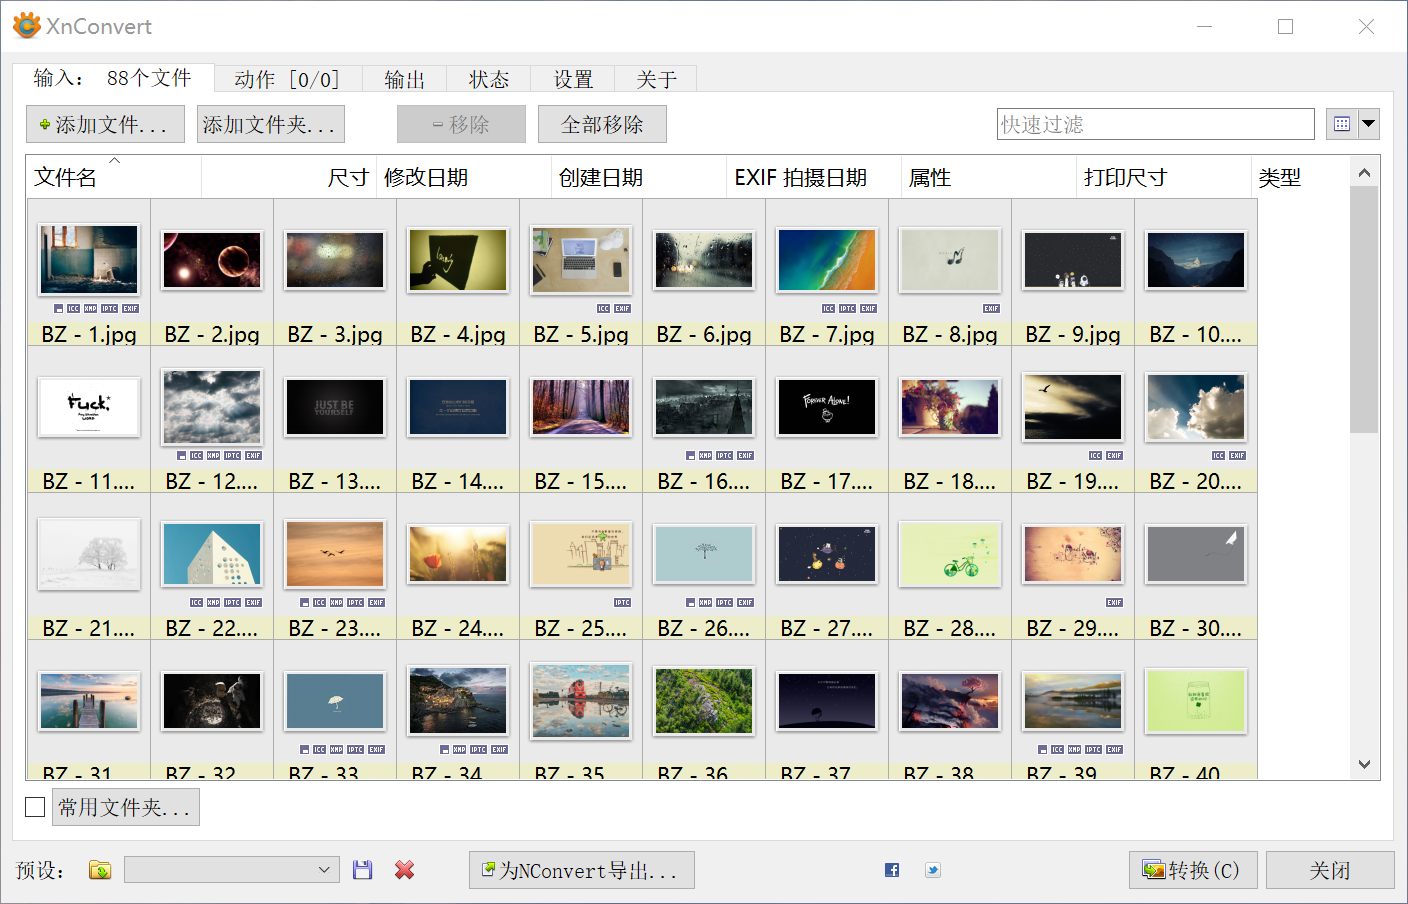The height and width of the screenshot is (904, 1408).
Task: Open a preset using the folder icon
Action: (99, 870)
